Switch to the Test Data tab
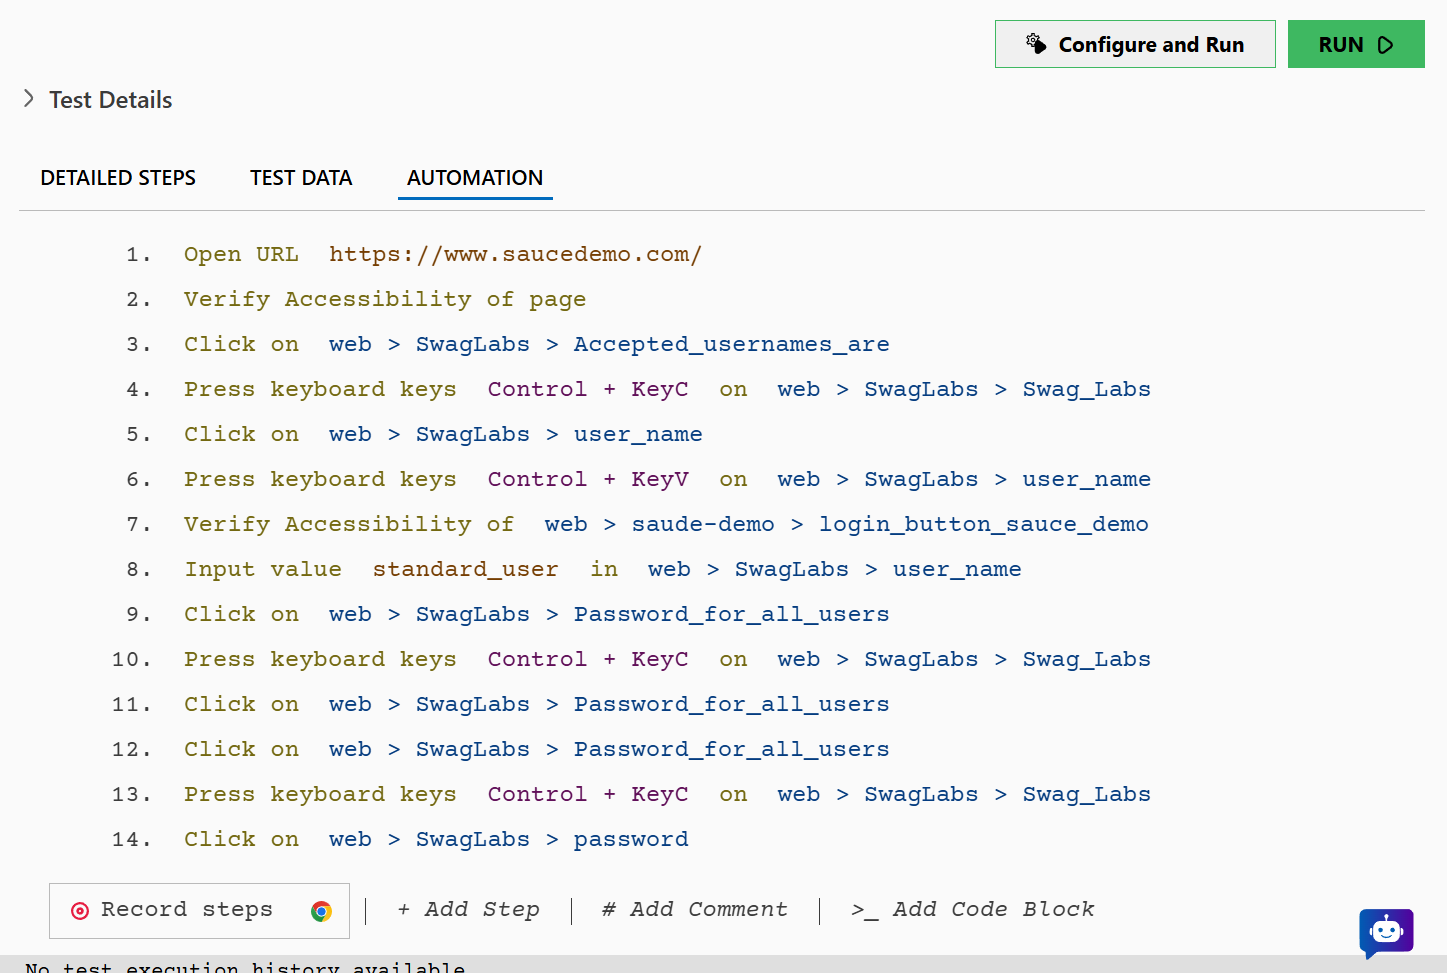 coord(300,177)
